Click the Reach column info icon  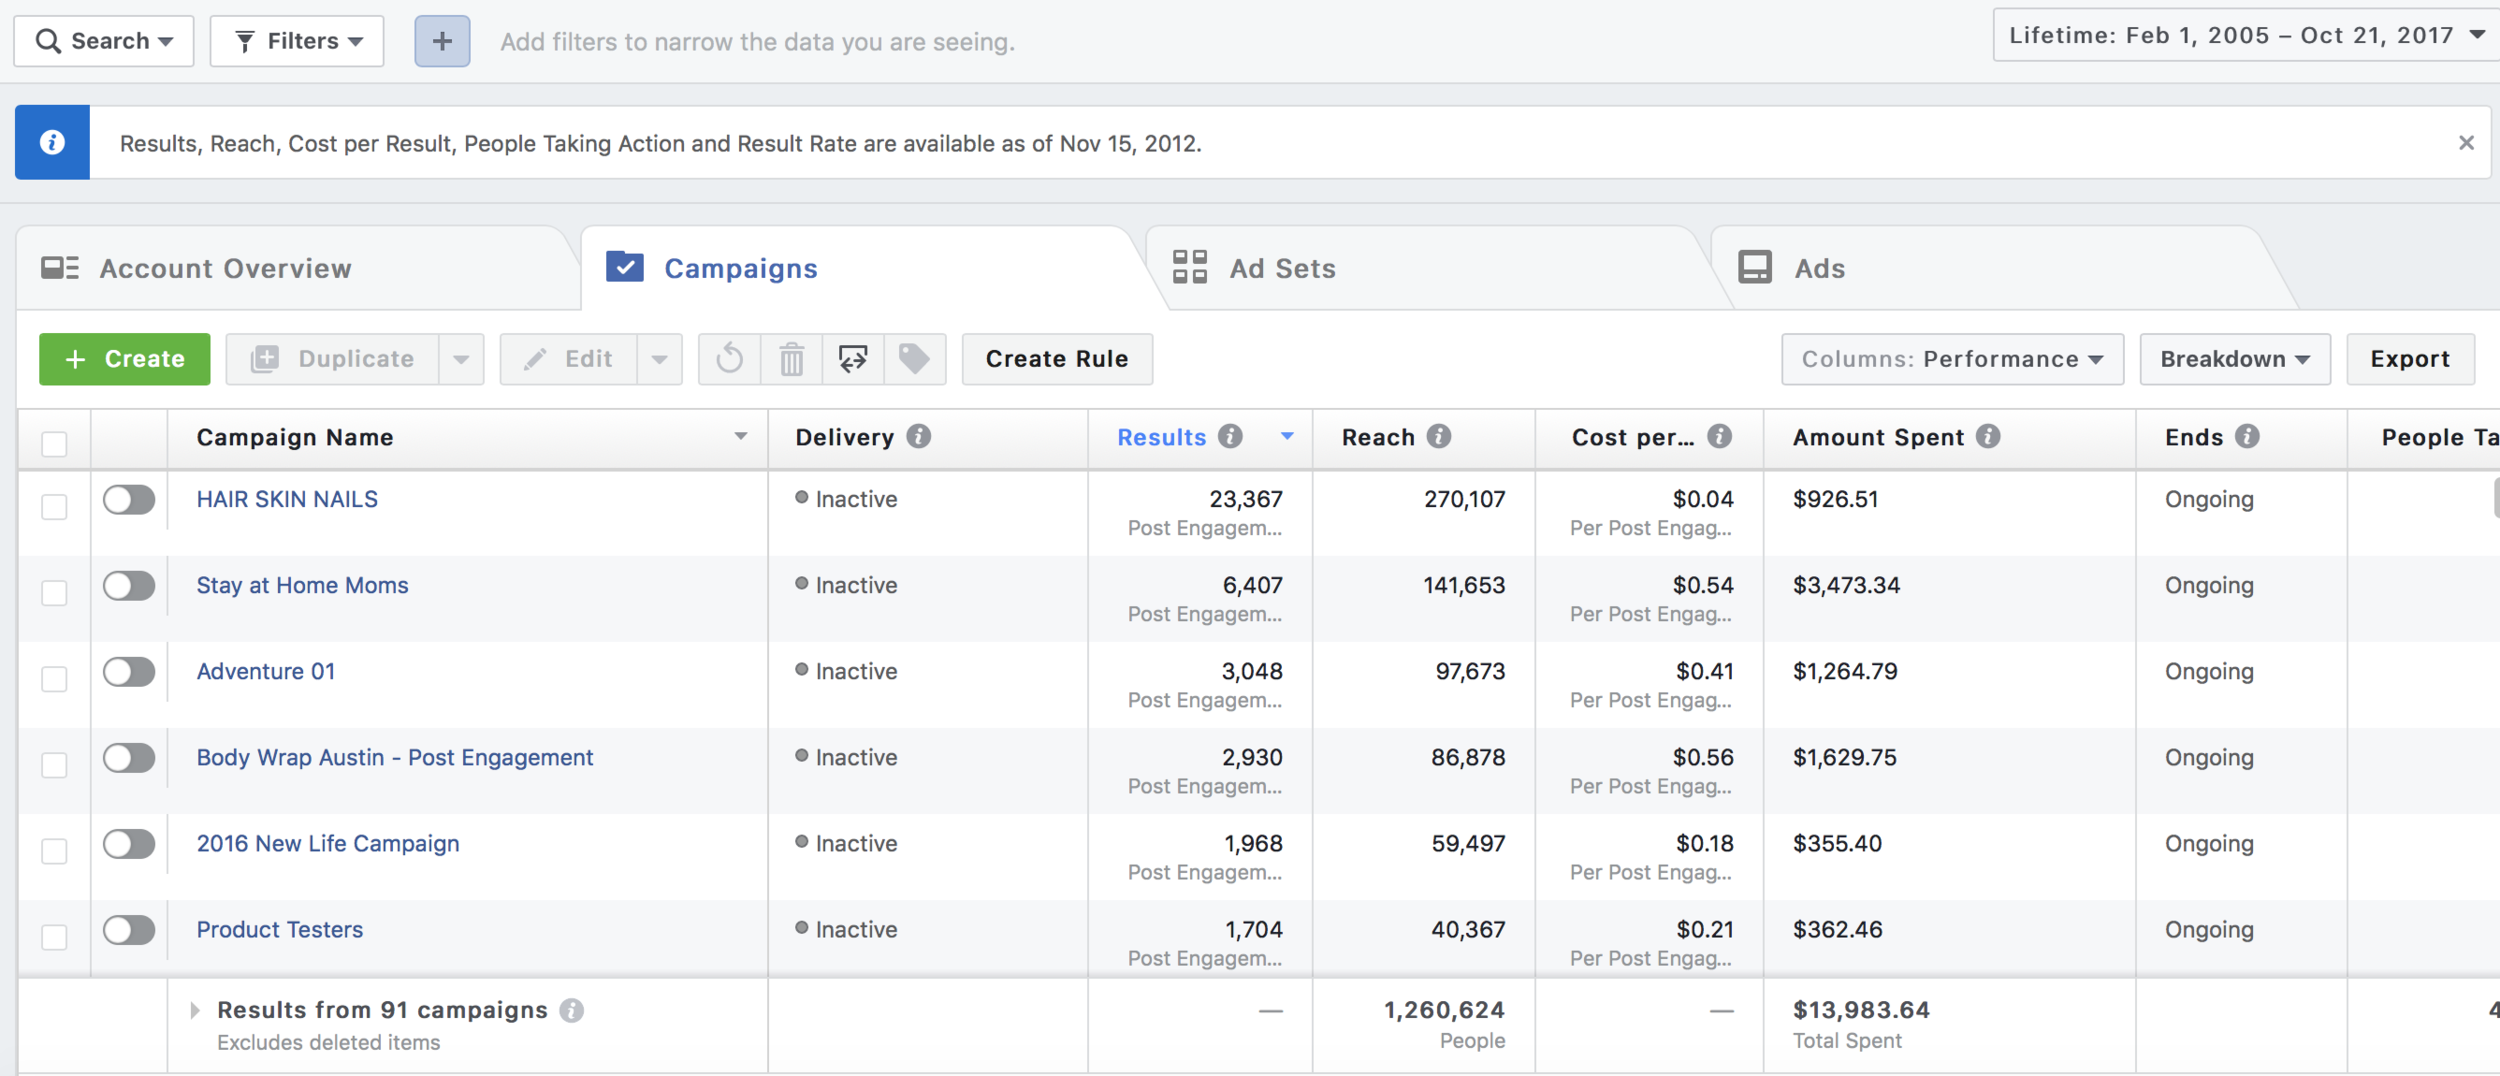(x=1439, y=437)
